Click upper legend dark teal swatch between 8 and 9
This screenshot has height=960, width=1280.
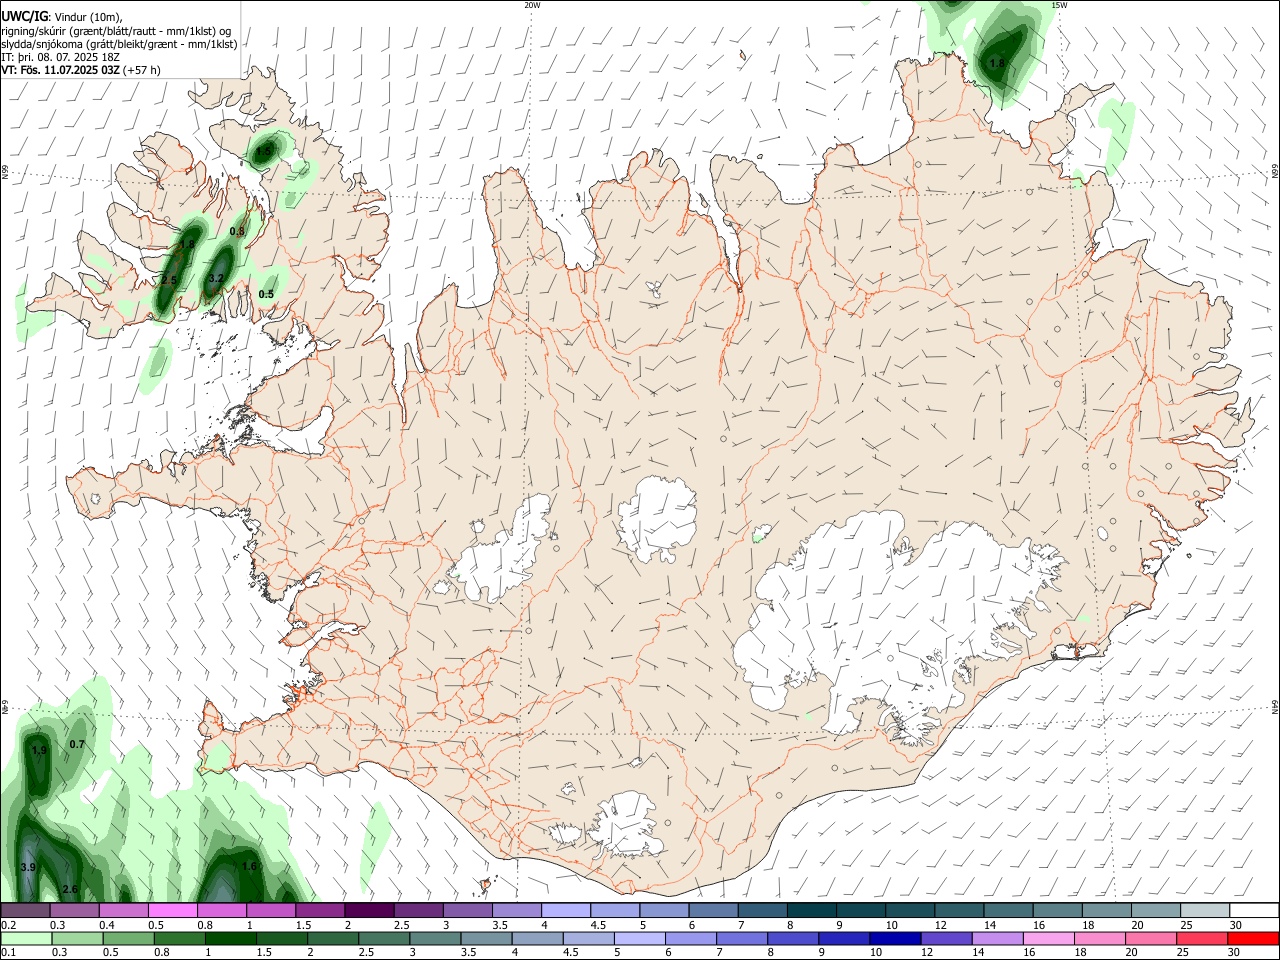(x=810, y=911)
